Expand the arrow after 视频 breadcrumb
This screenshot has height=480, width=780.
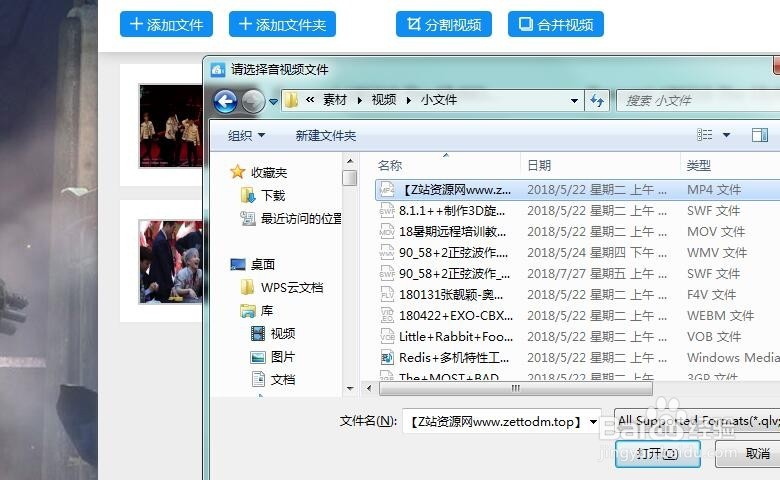pos(409,100)
